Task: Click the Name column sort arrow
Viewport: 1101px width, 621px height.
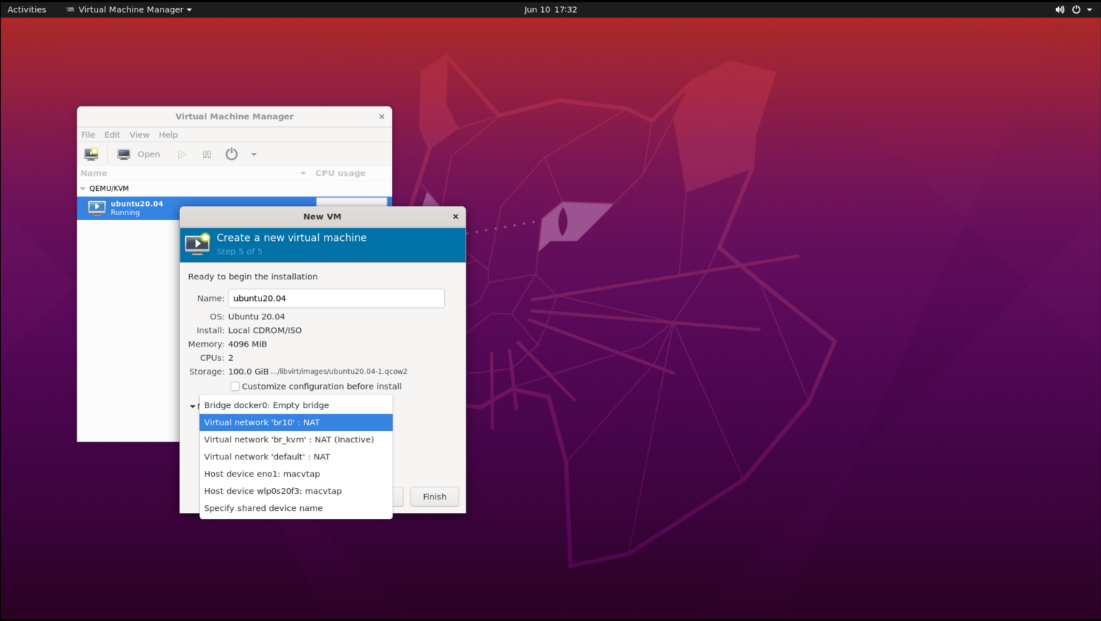Action: point(303,174)
